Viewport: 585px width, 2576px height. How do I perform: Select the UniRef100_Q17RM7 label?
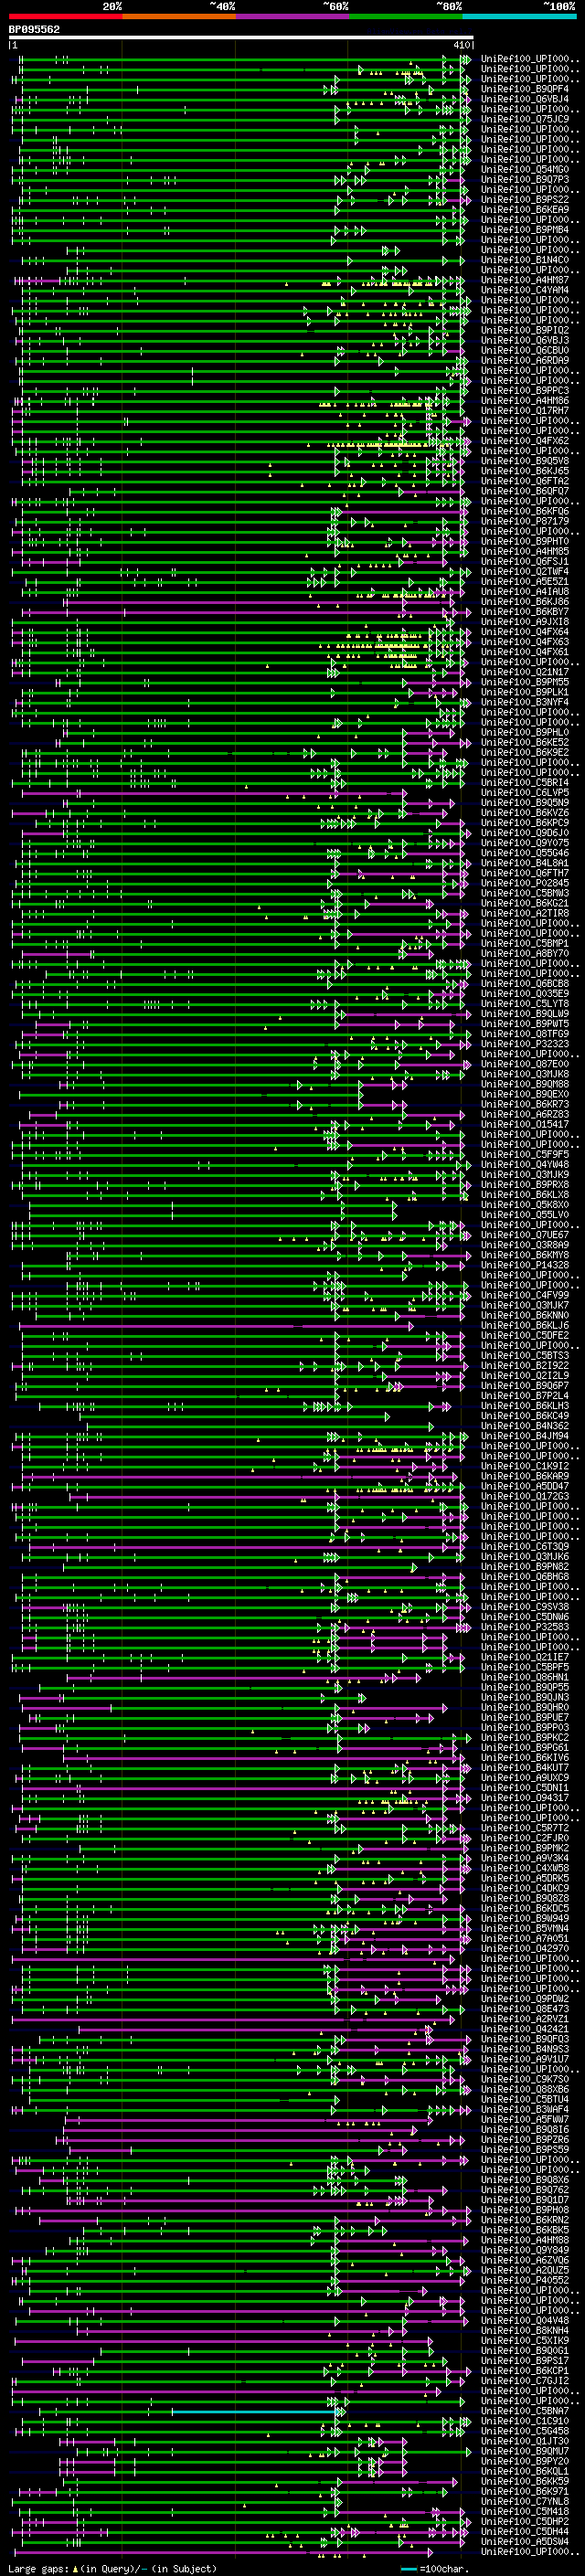[x=525, y=411]
